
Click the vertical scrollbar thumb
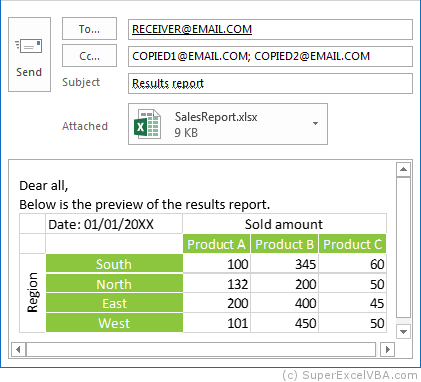coord(403,248)
